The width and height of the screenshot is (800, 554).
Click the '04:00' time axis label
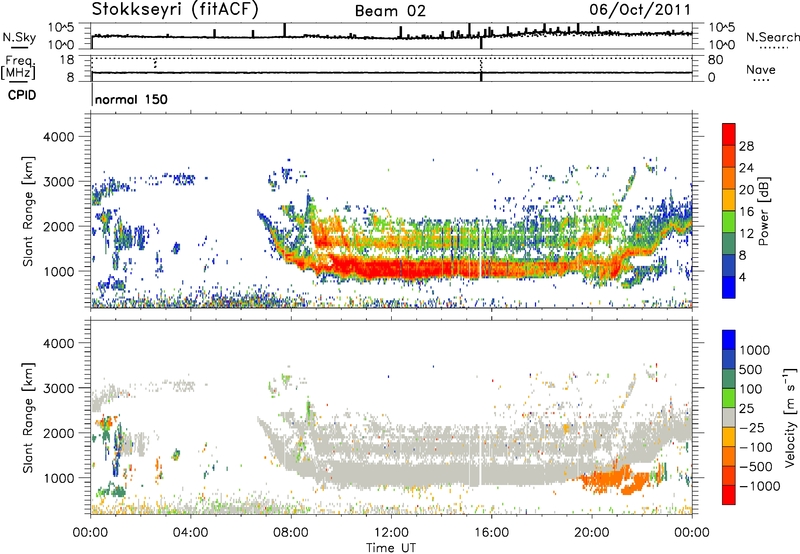[191, 533]
